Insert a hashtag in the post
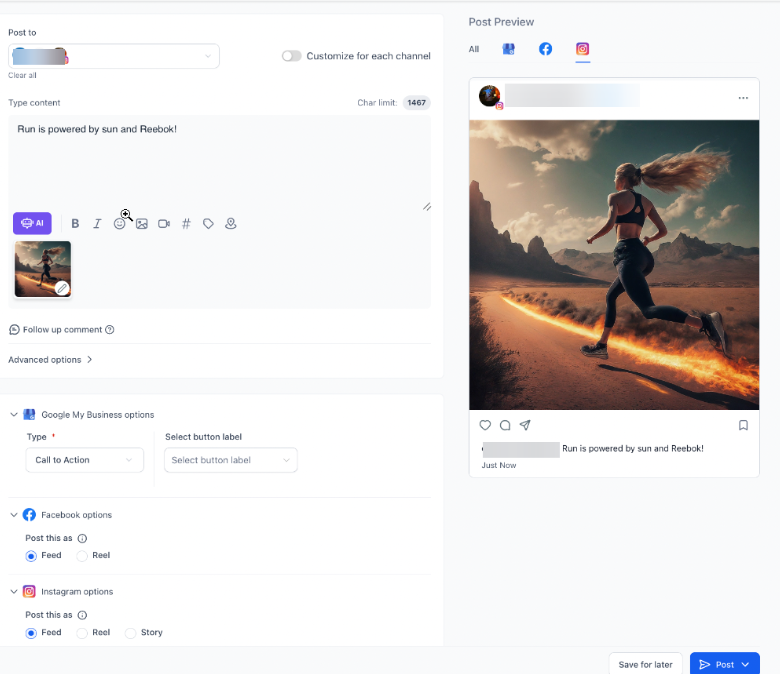Viewport: 784px width, 674px height. click(186, 224)
